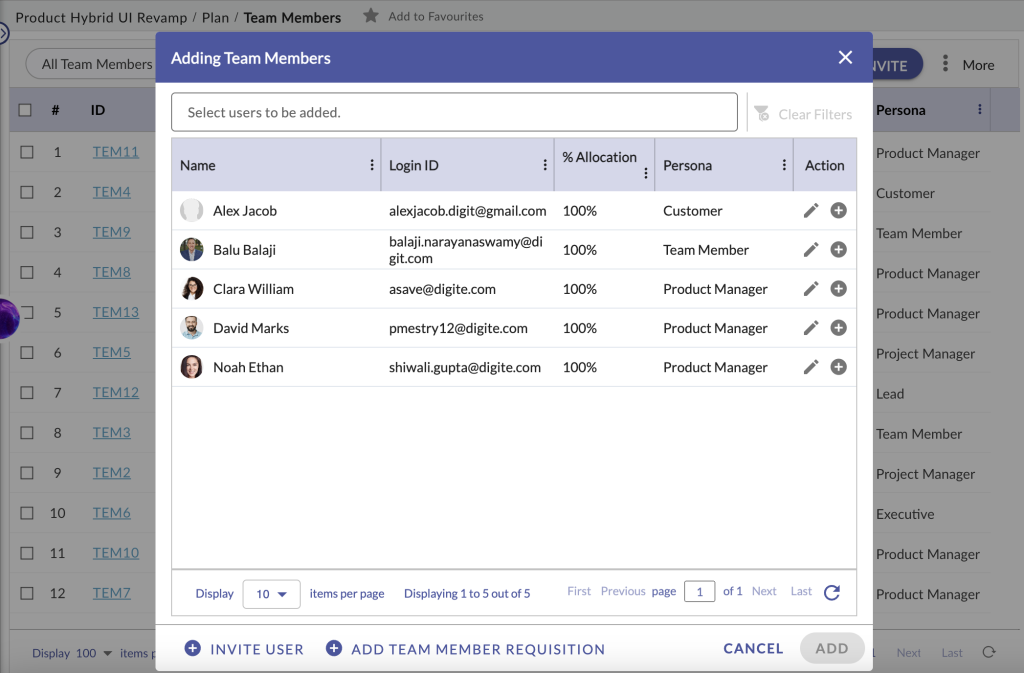The width and height of the screenshot is (1024, 673).
Task: Check the checkbox for row 3 TEM9
Action: tap(25, 231)
